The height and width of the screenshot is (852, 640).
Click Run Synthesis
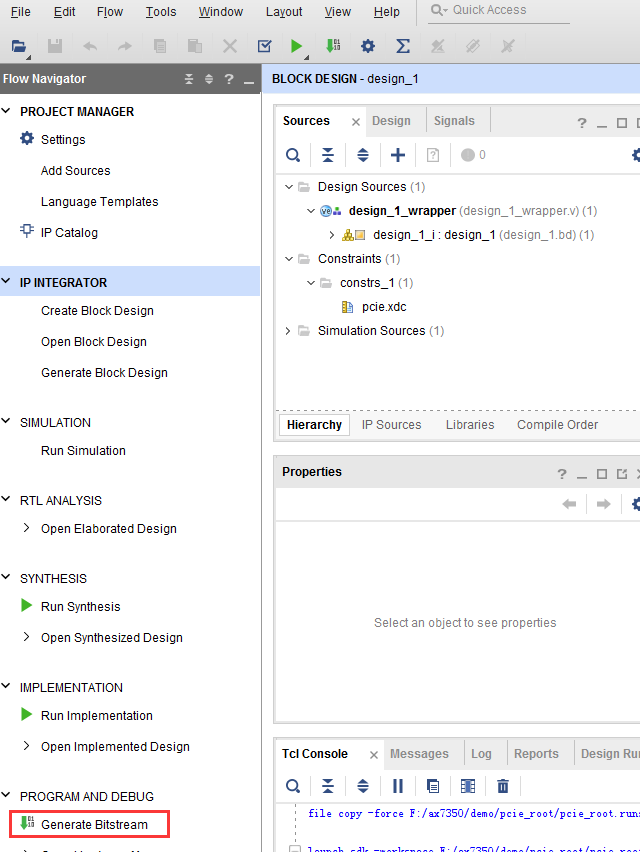80,607
